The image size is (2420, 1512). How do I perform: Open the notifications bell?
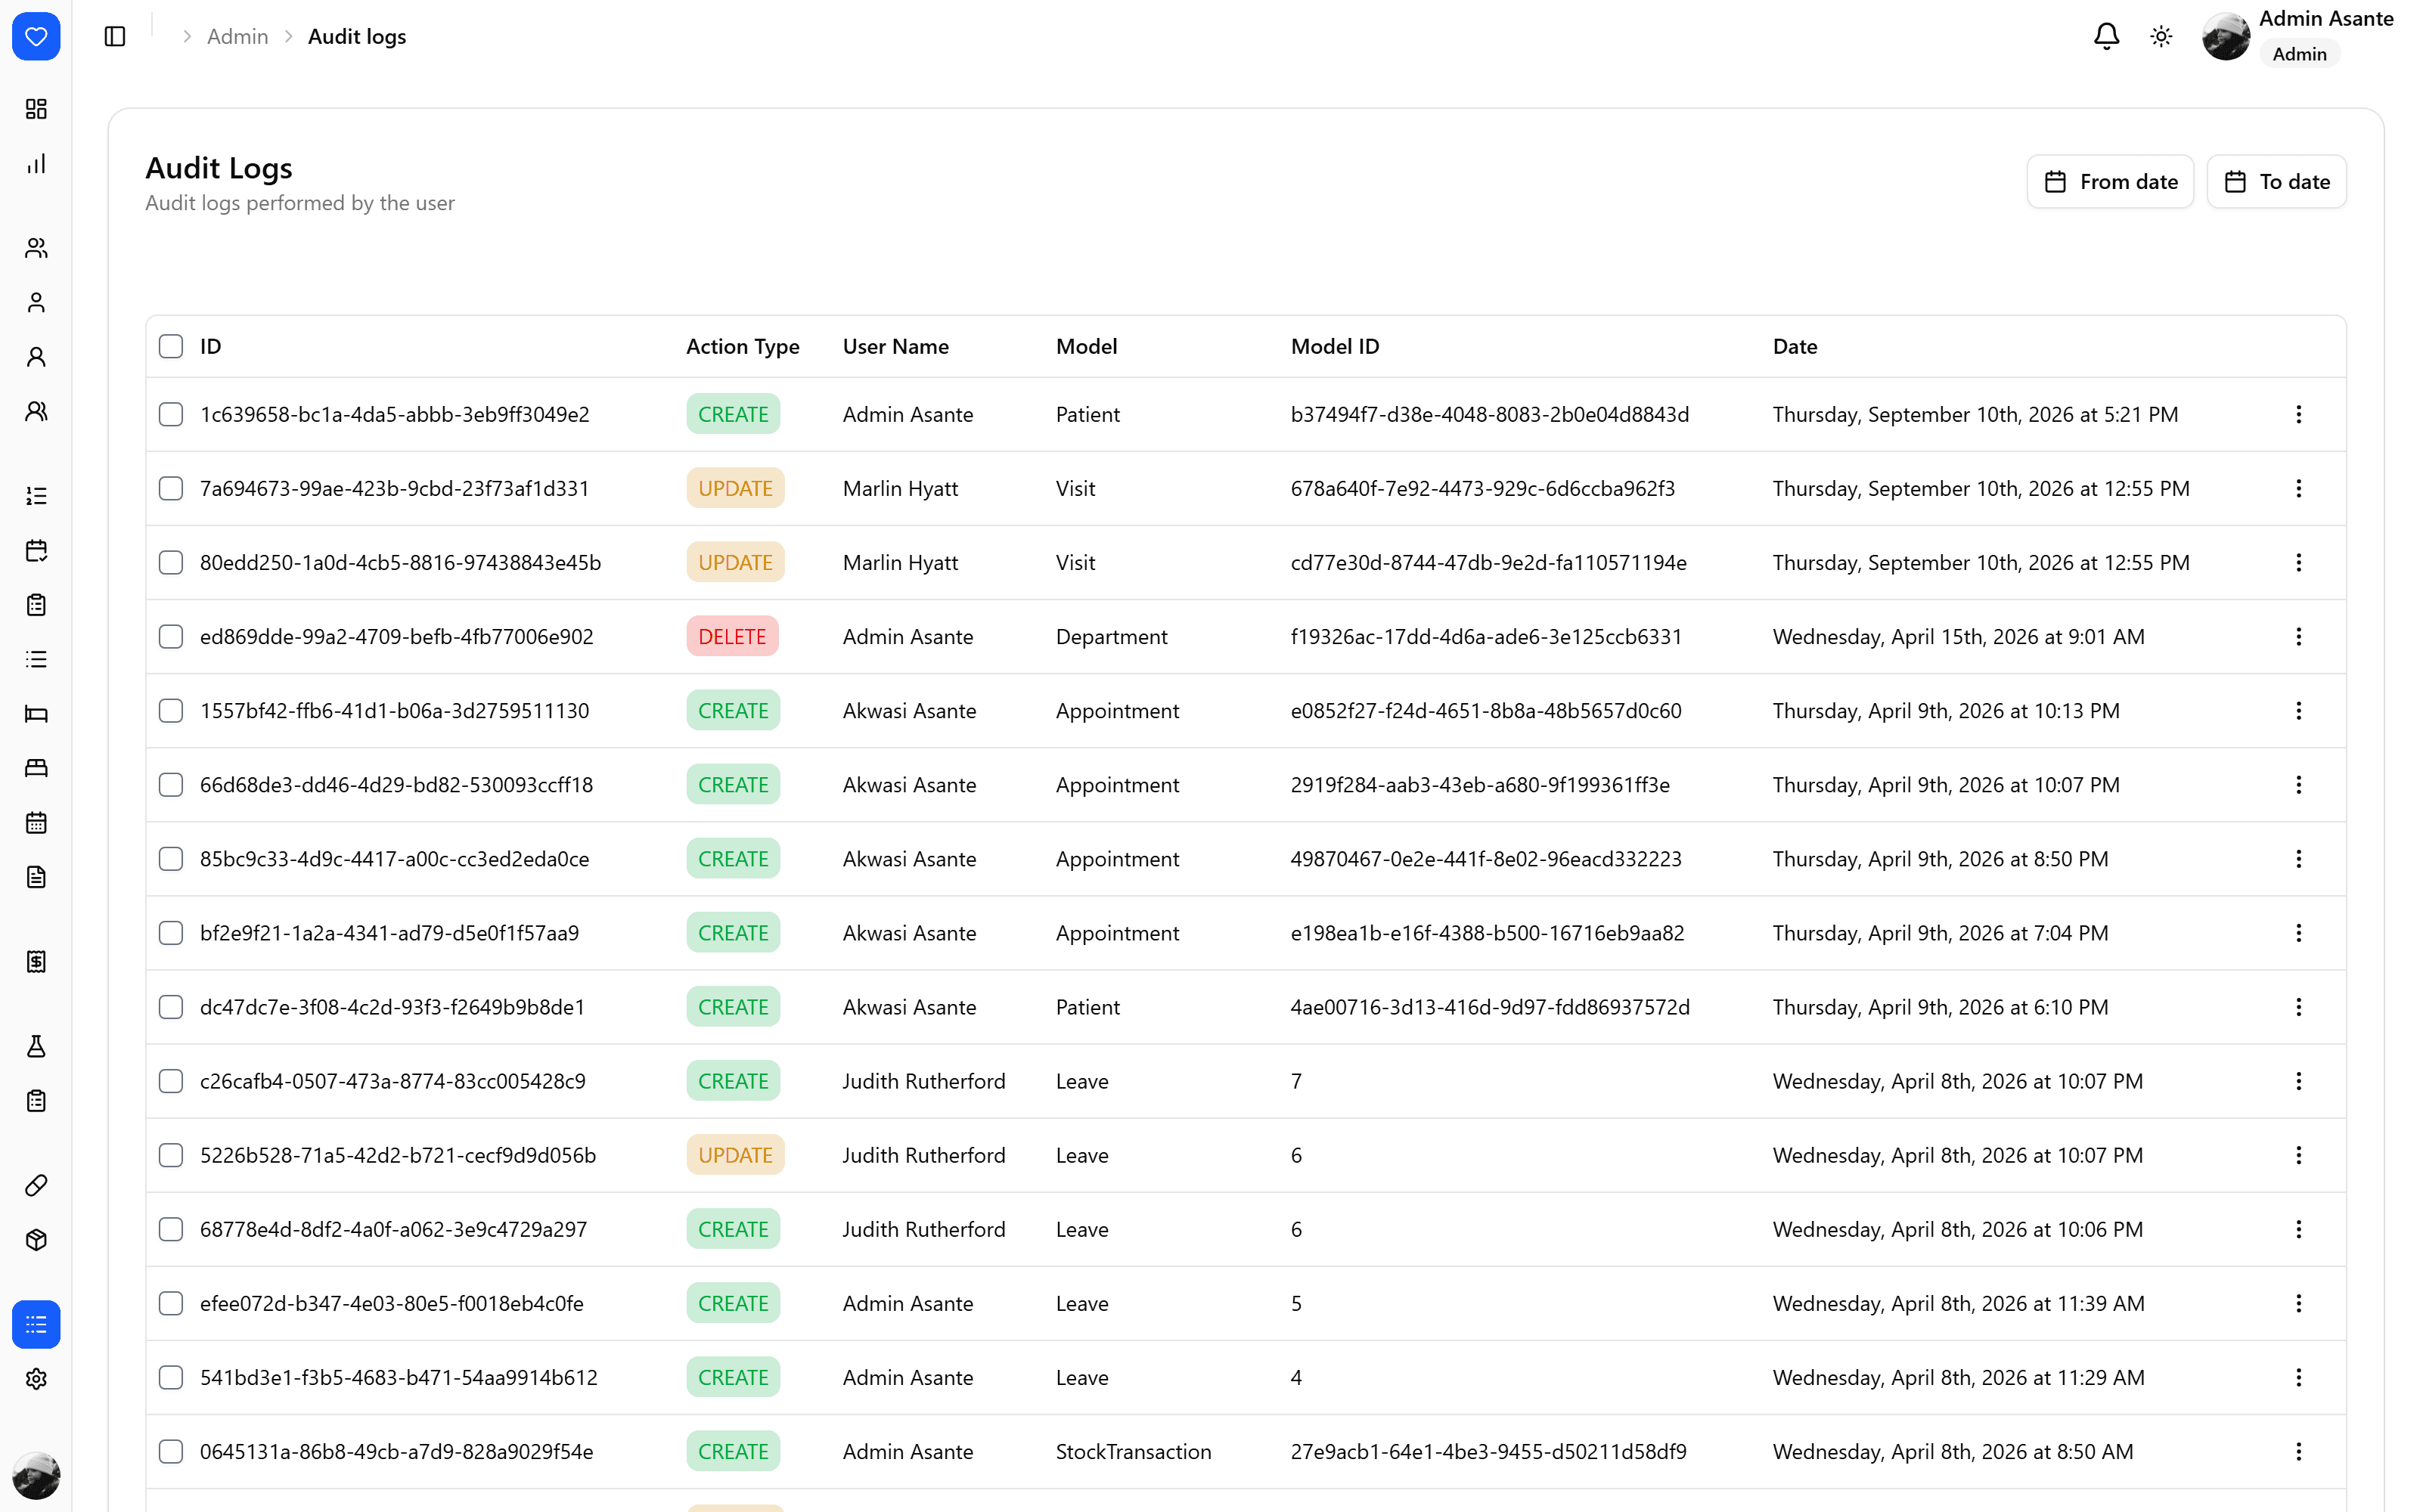(2106, 37)
